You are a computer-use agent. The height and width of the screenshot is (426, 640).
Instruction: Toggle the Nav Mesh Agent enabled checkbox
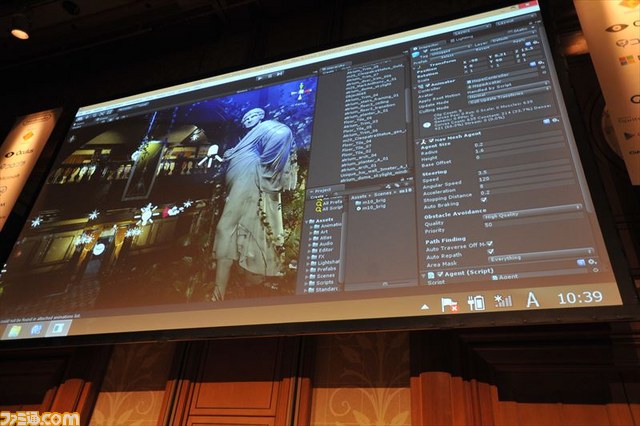[430, 141]
